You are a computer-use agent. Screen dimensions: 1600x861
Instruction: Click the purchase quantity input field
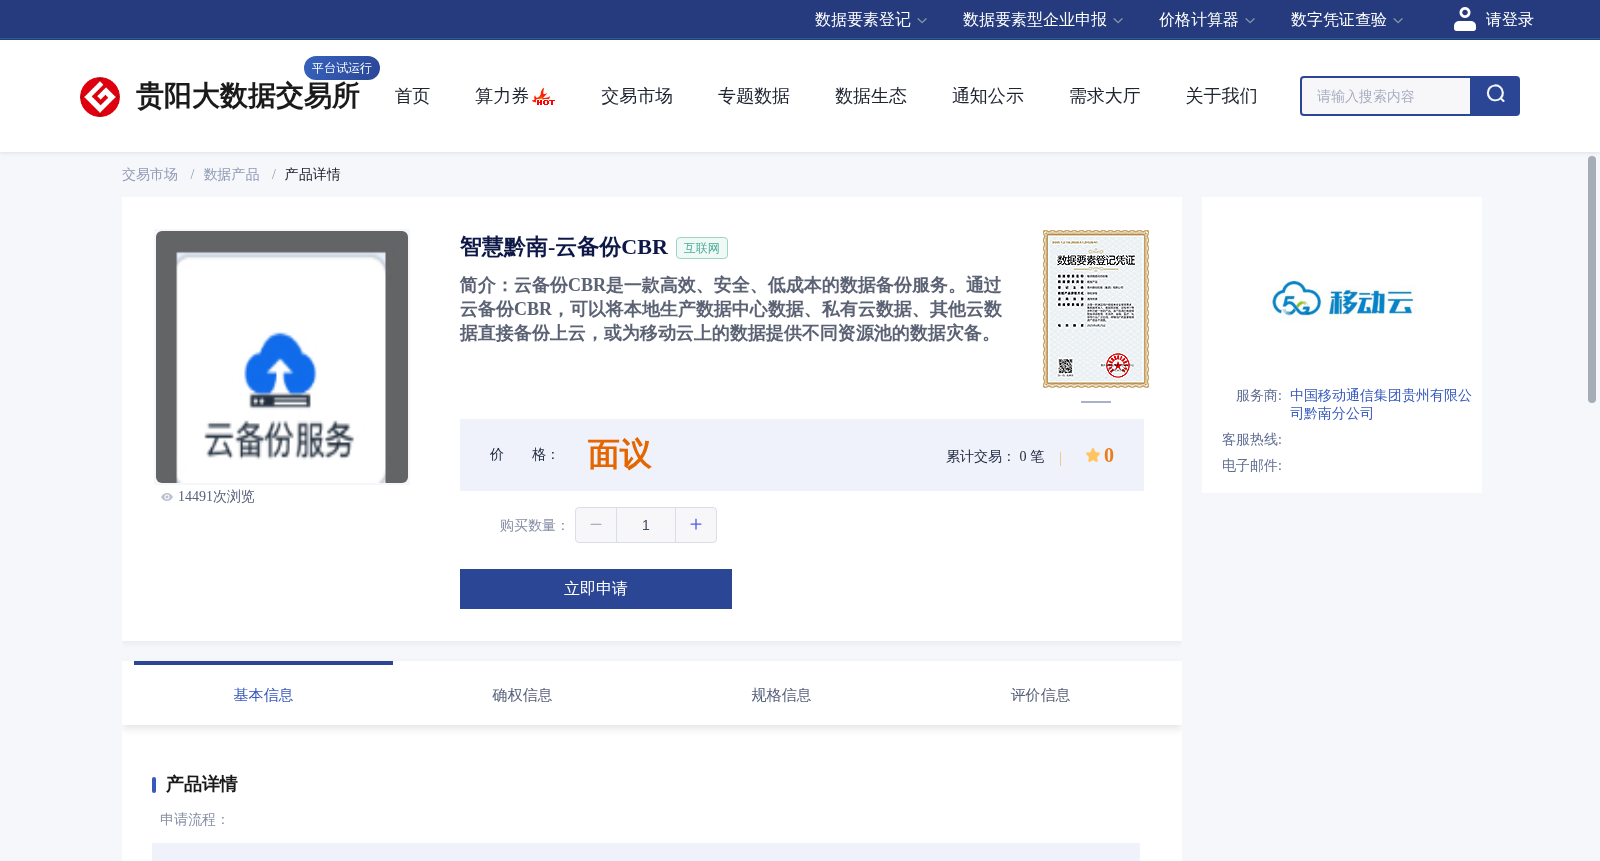(x=646, y=525)
